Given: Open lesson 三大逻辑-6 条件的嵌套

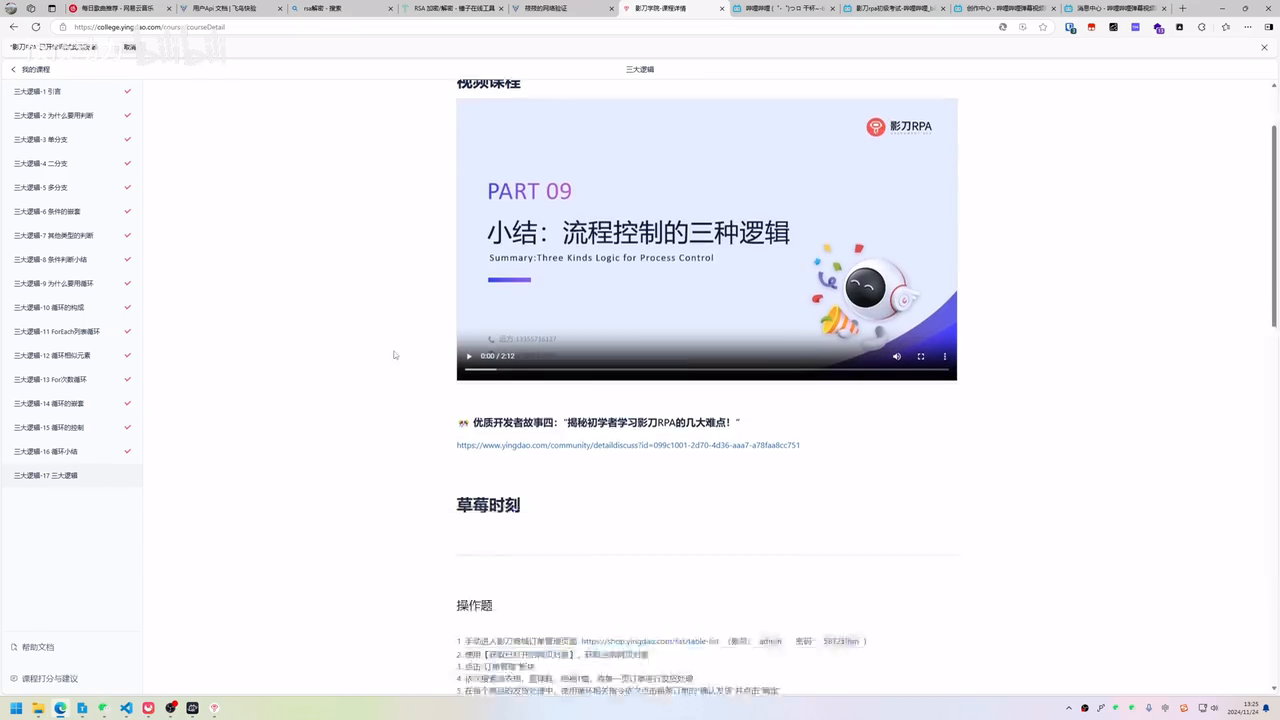Looking at the screenshot, I should [x=71, y=211].
